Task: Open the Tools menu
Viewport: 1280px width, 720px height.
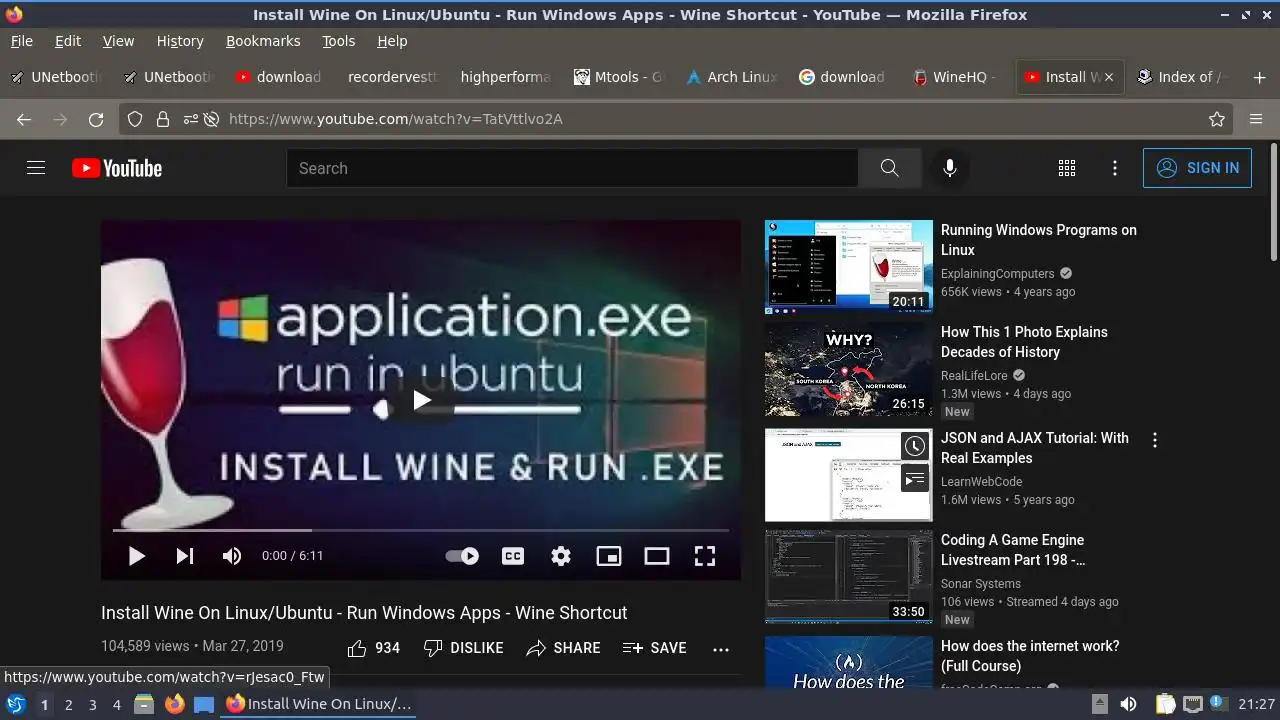Action: pos(338,41)
